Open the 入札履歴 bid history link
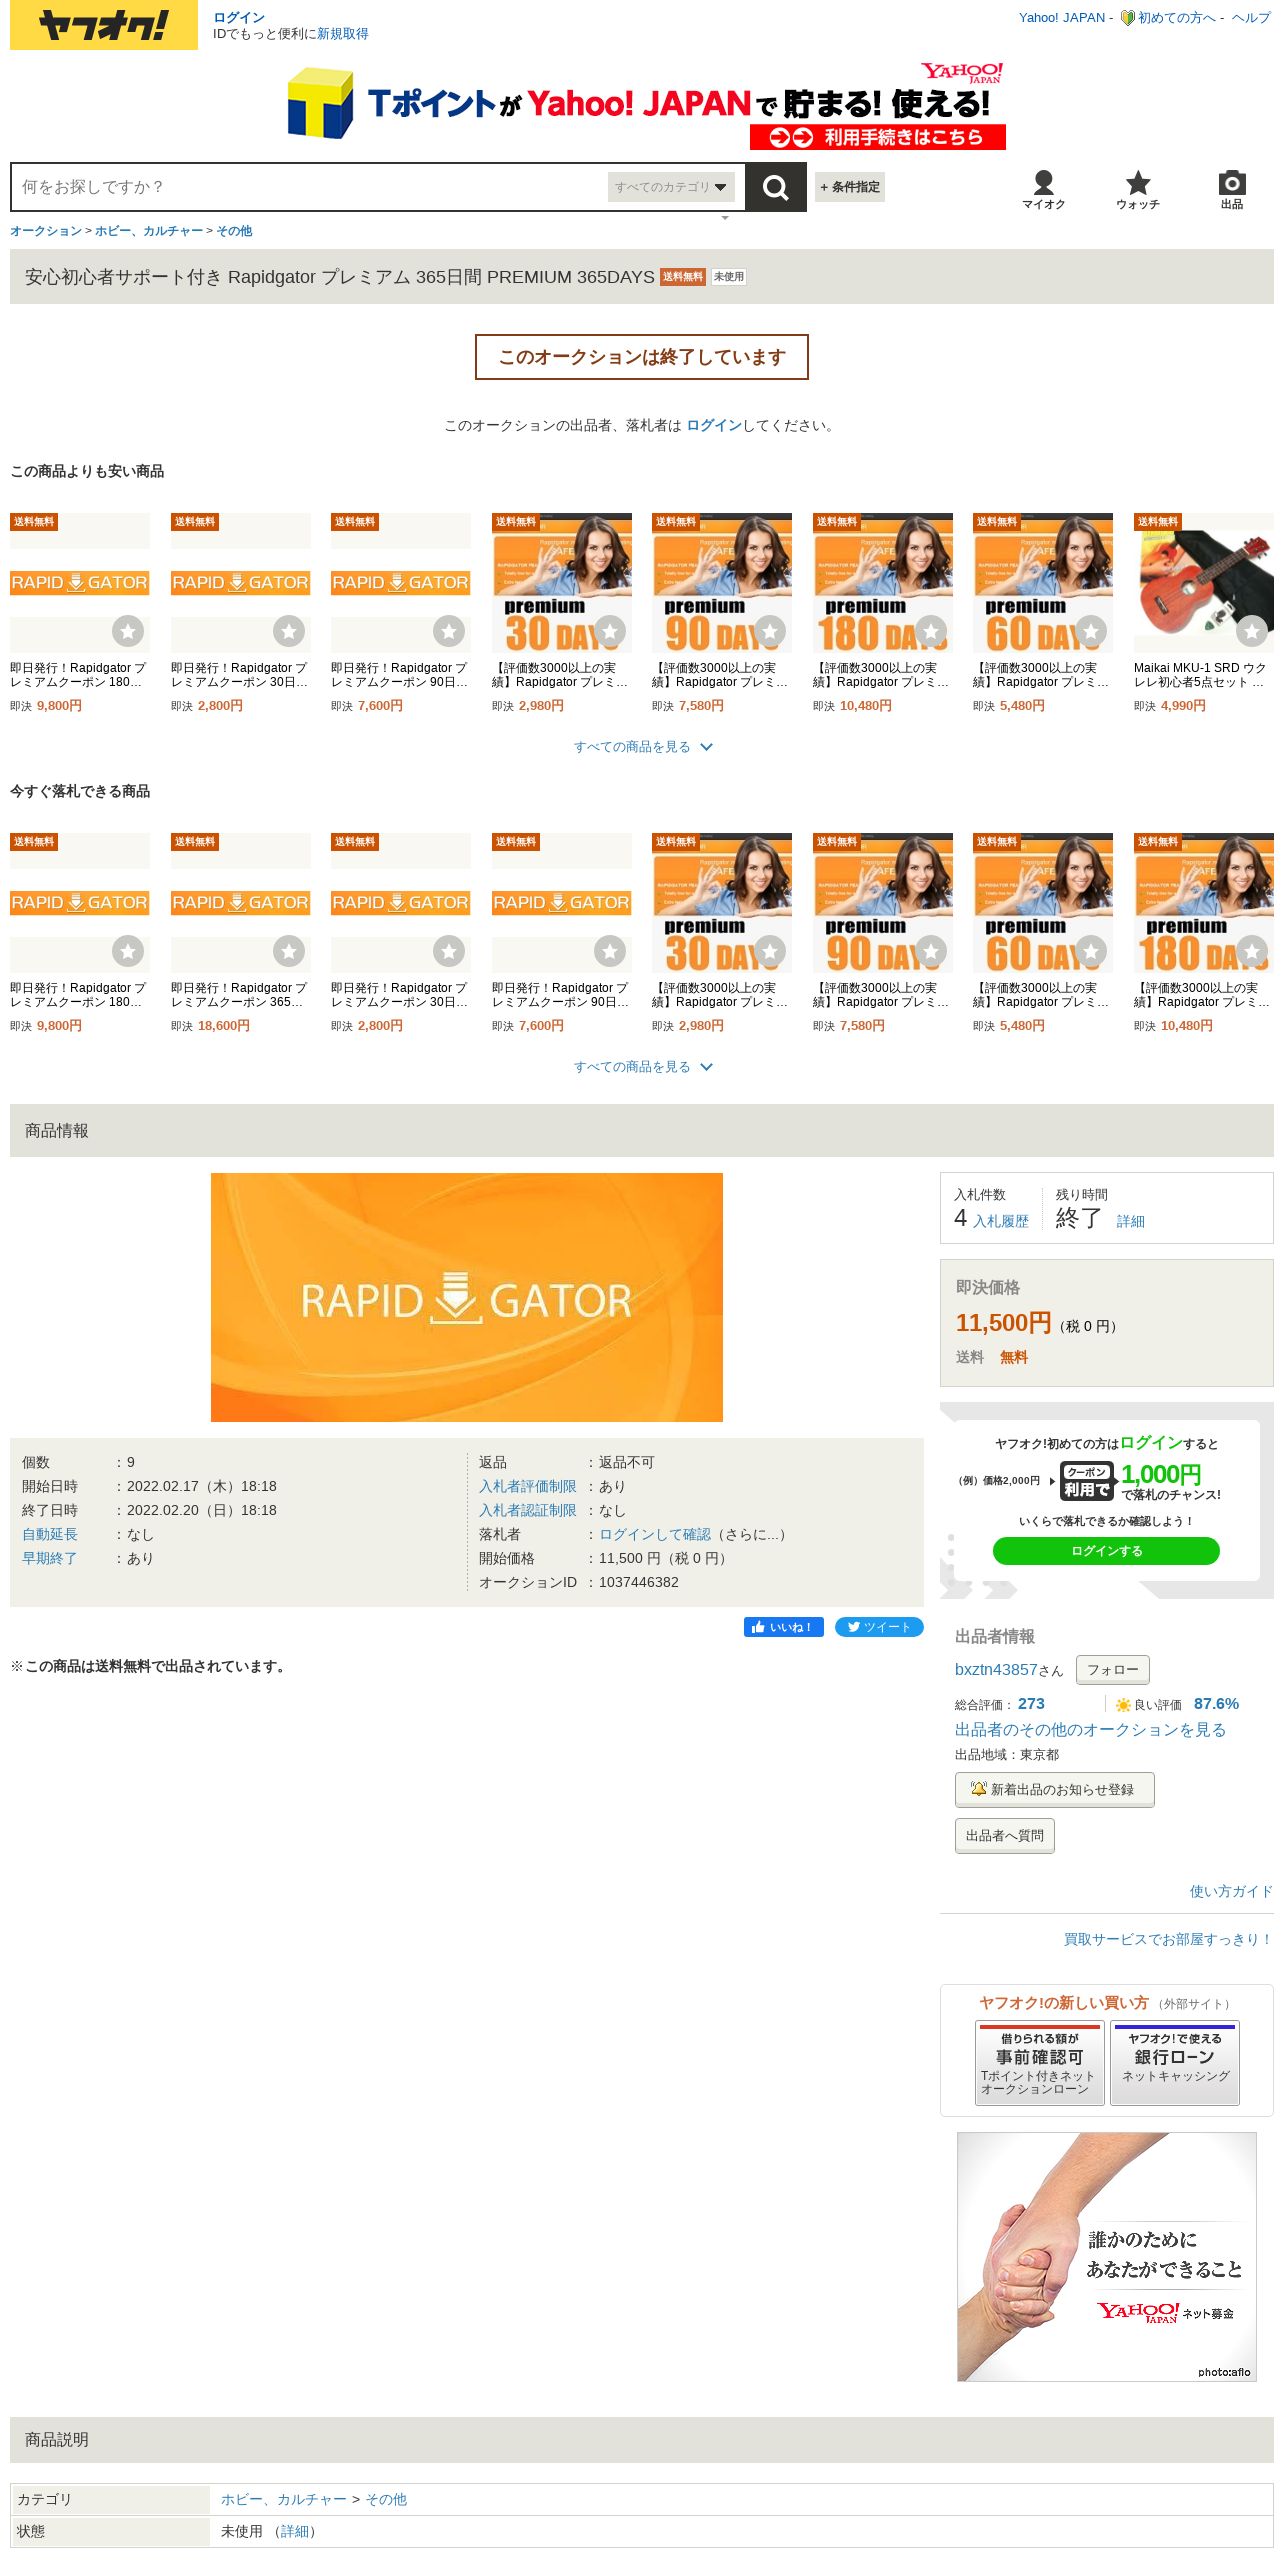Viewport: 1284px width, 2568px height. (x=1000, y=1222)
